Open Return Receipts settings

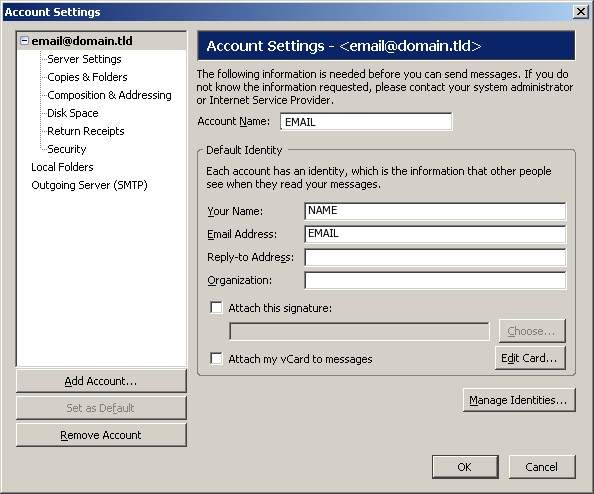coord(86,131)
